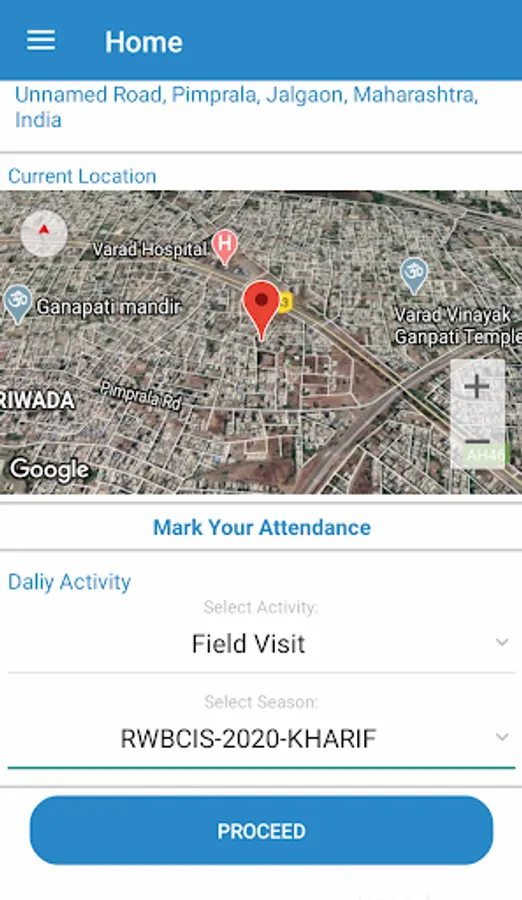Select the Varad Hospital marker
Screen dimensions: 522x900
click(x=225, y=247)
